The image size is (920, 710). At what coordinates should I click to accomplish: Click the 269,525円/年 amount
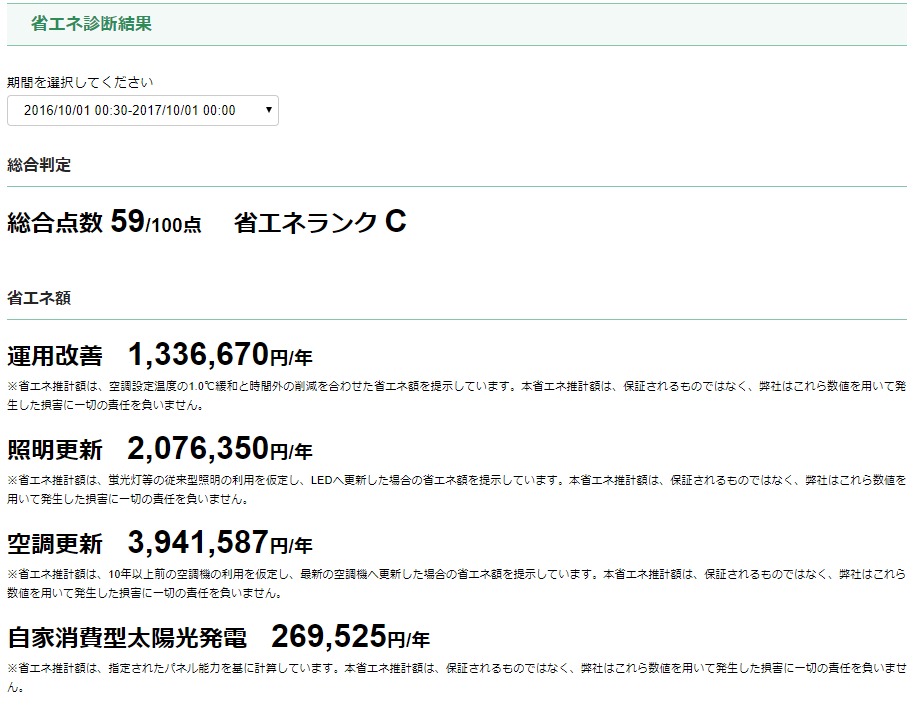(x=350, y=636)
